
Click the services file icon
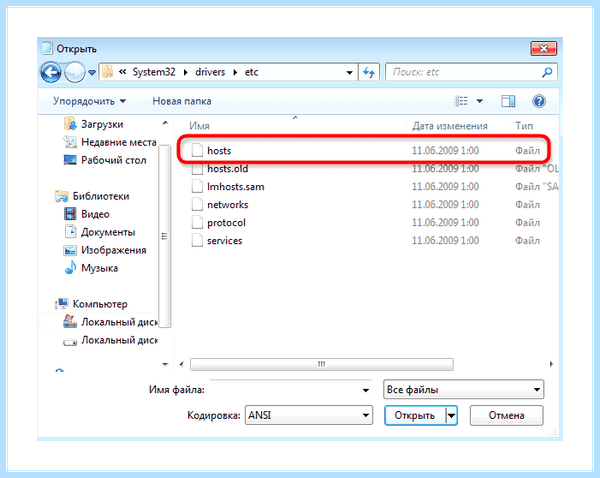pyautogui.click(x=197, y=240)
